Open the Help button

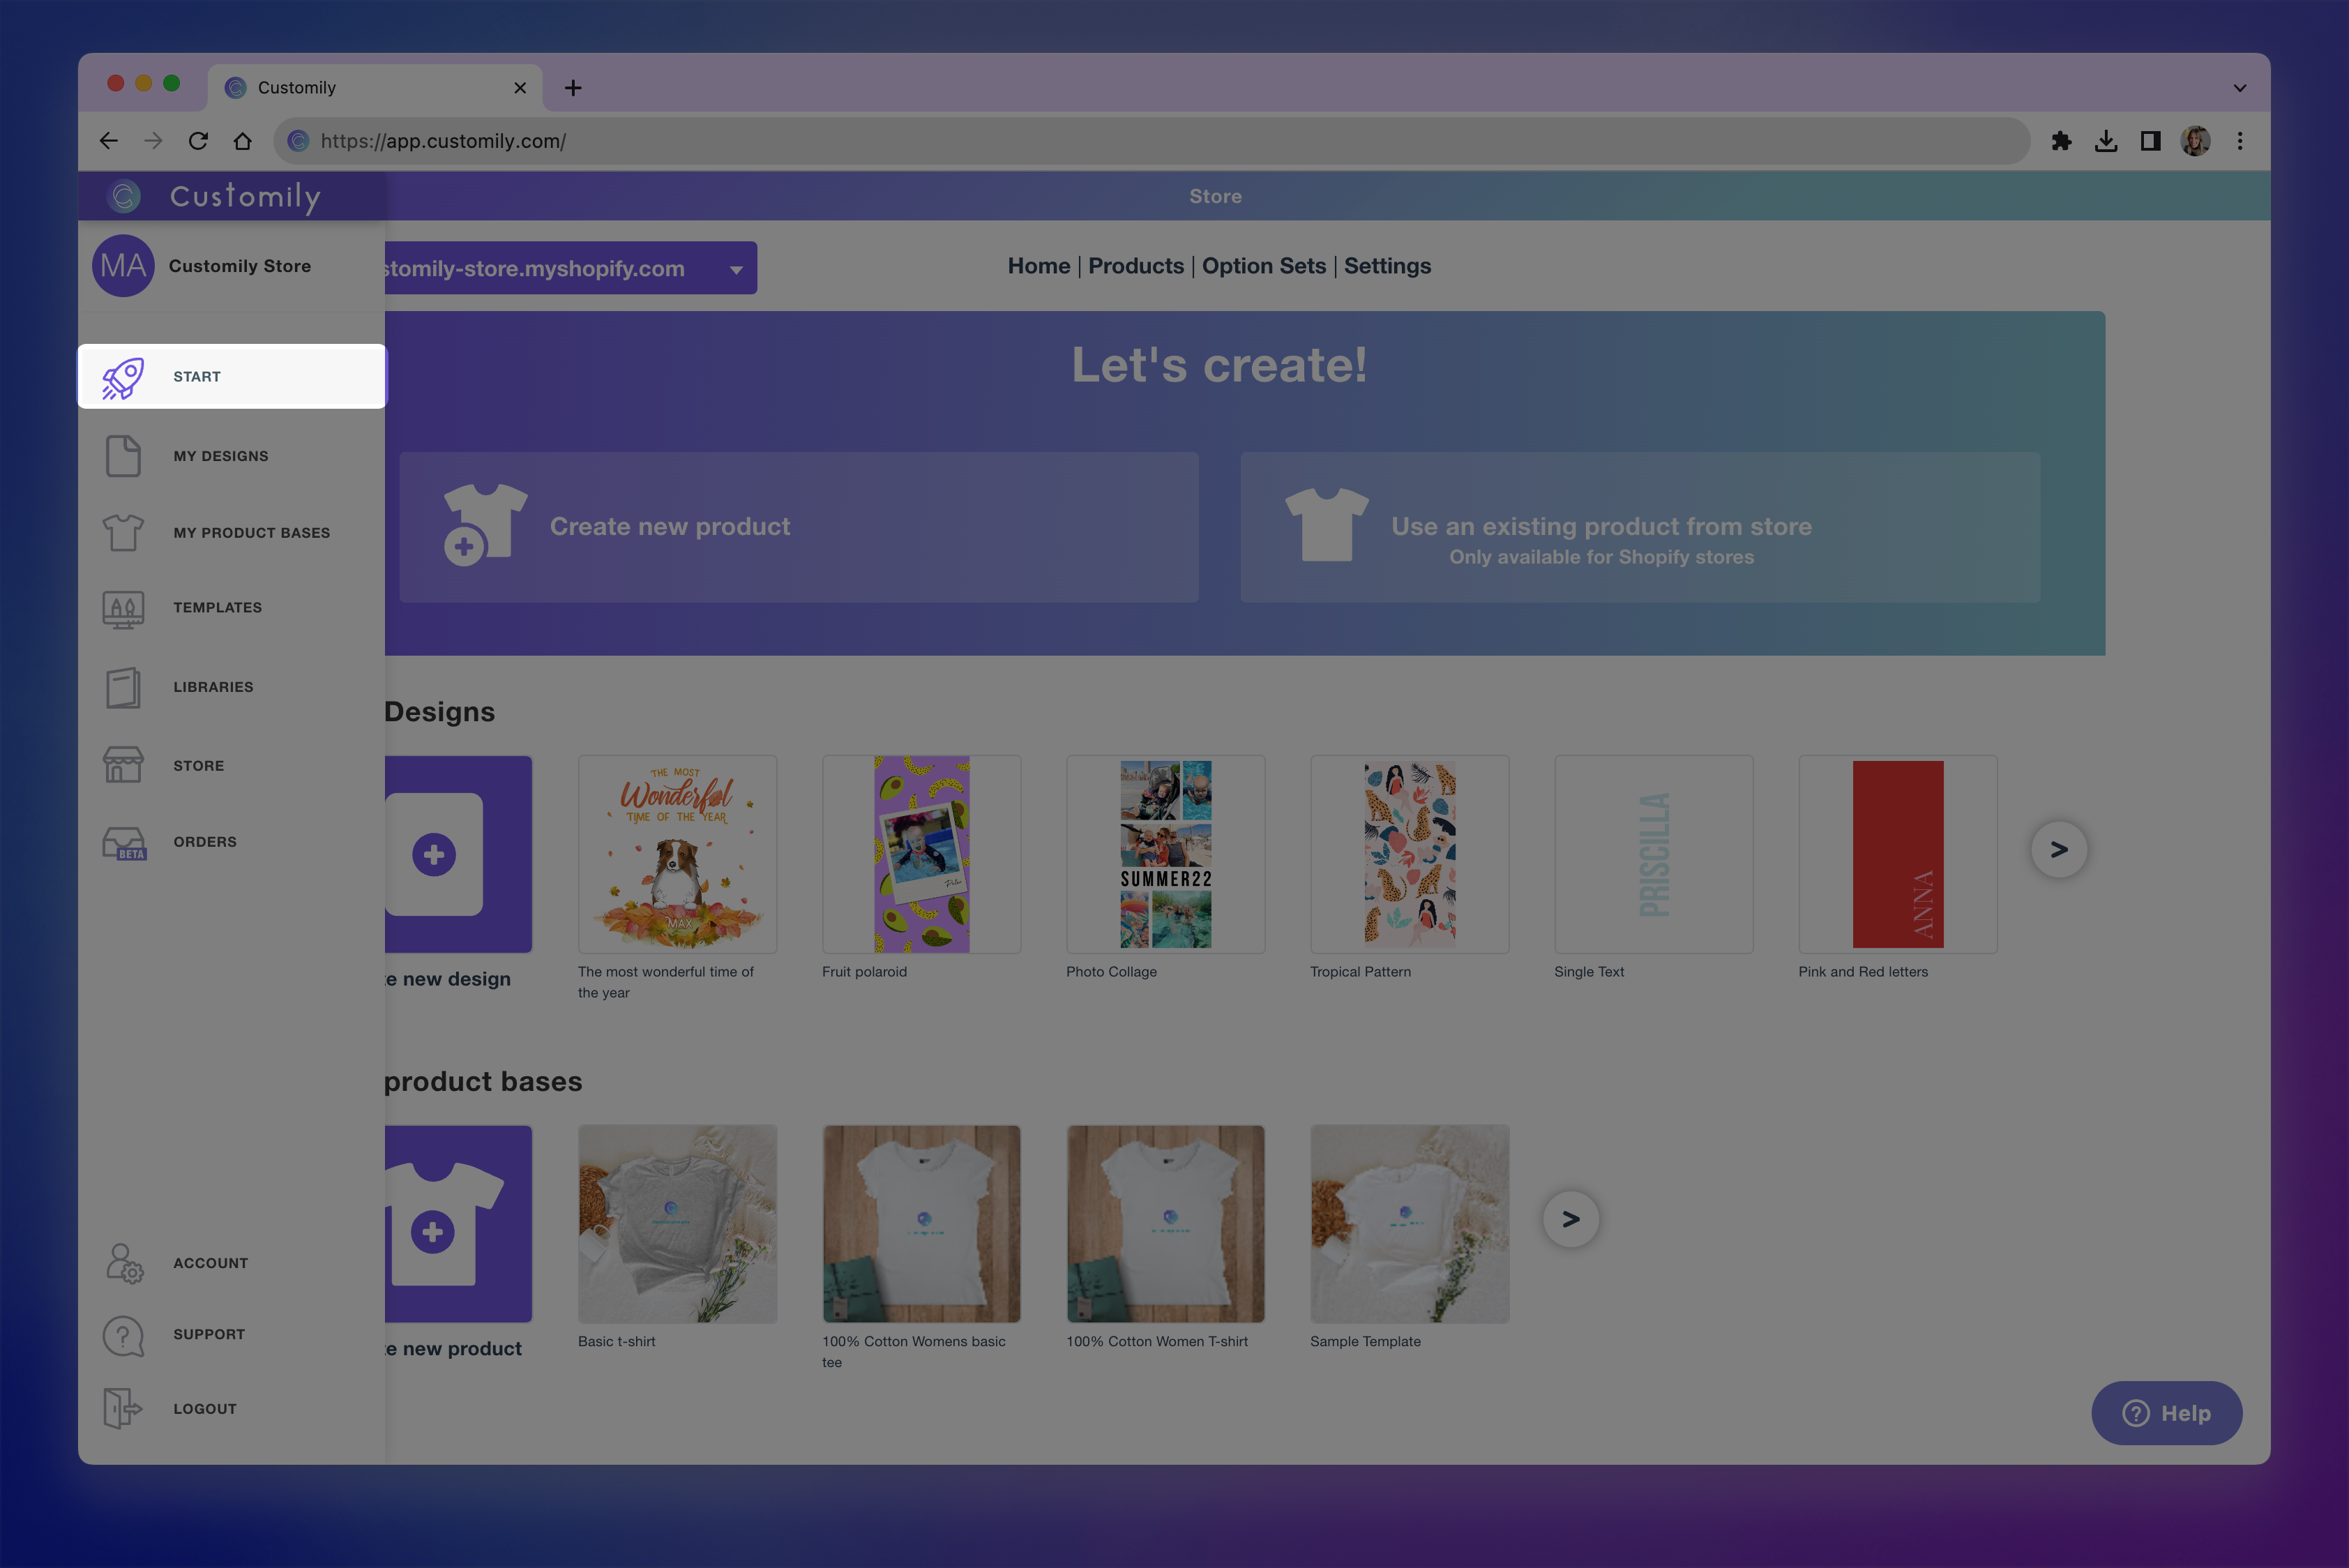point(2166,1413)
